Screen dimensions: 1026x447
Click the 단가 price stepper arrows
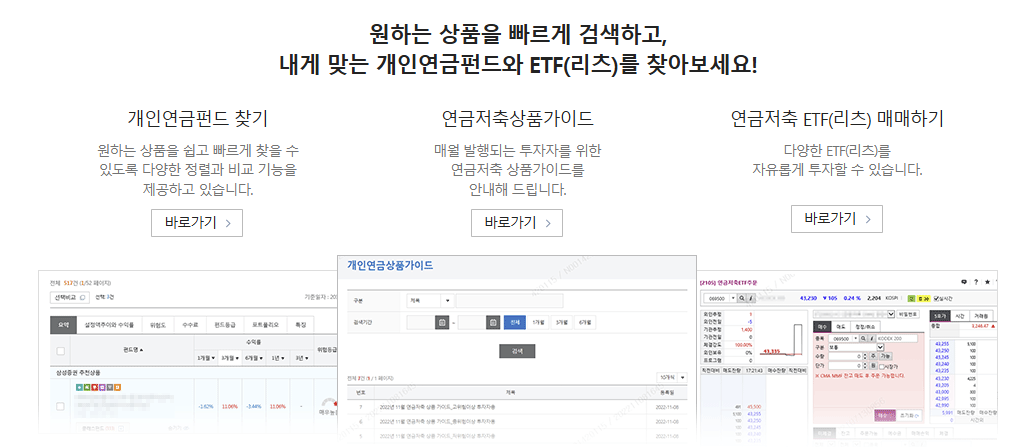[x=865, y=365]
